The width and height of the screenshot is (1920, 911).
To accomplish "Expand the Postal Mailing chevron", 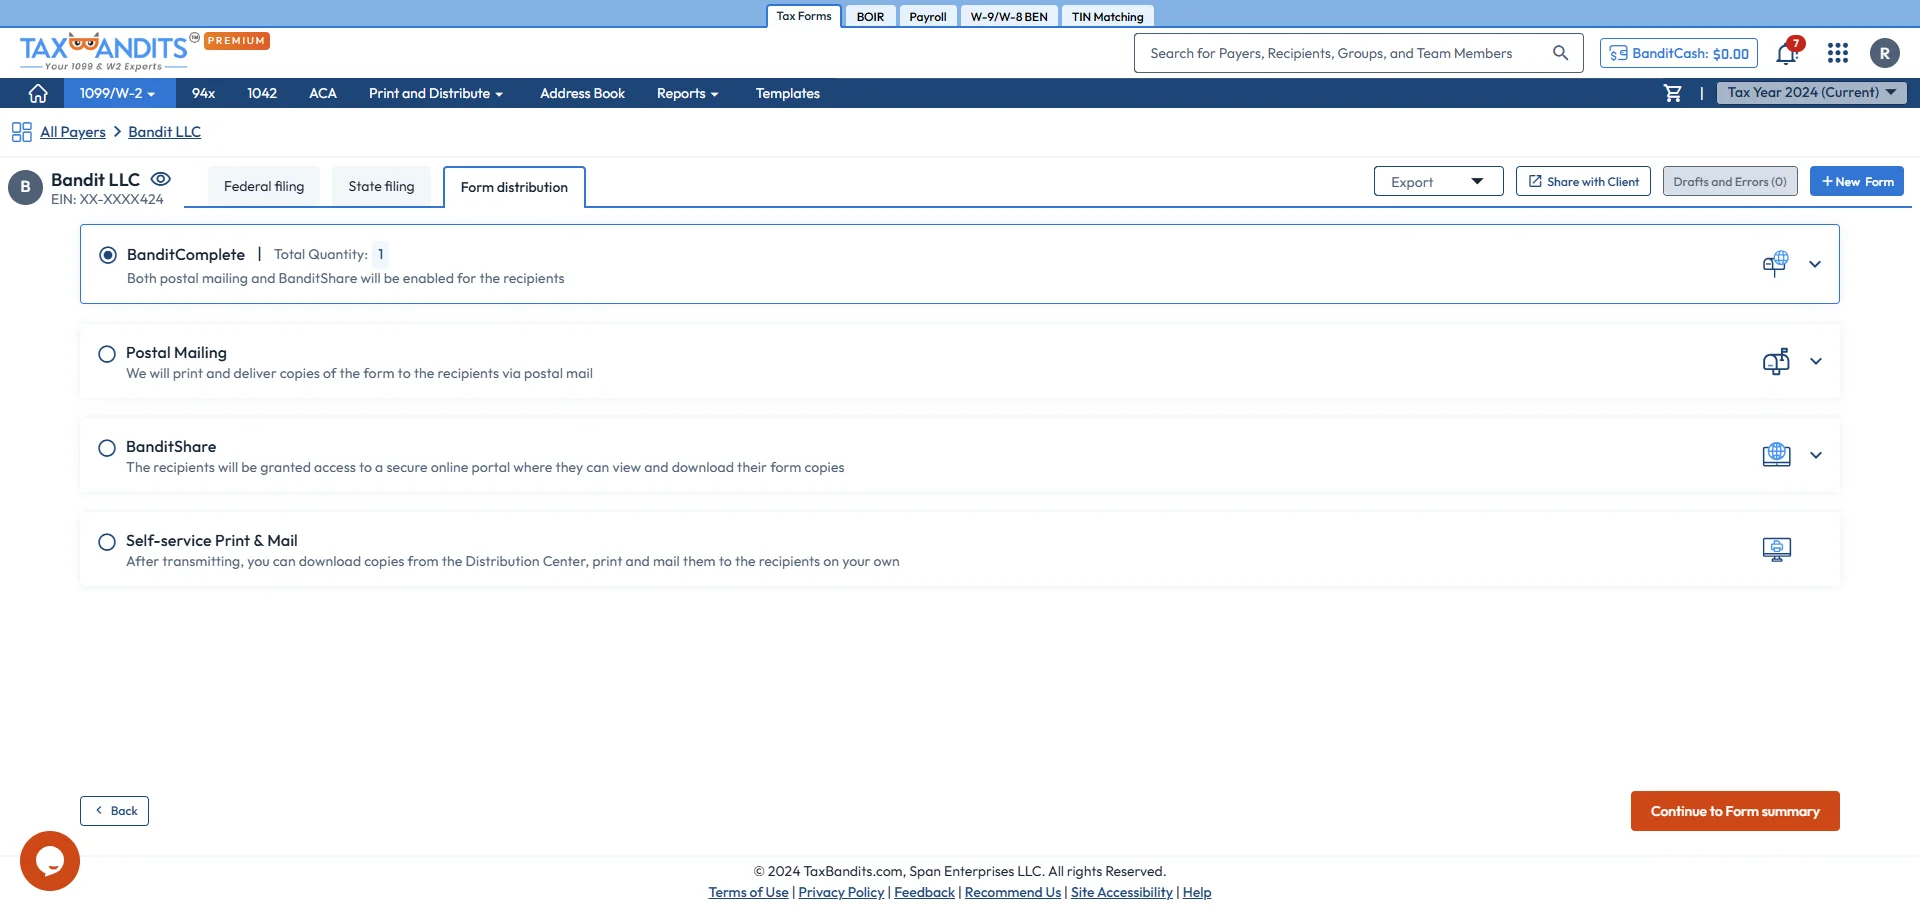I will coord(1816,361).
